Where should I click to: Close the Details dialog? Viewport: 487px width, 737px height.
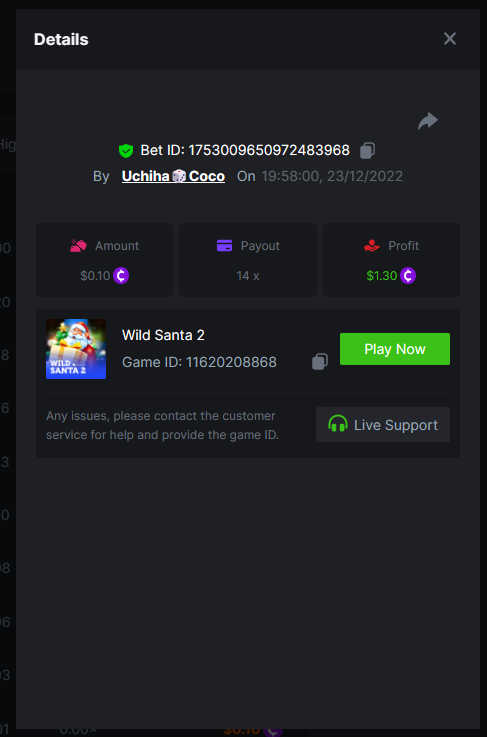(x=450, y=39)
